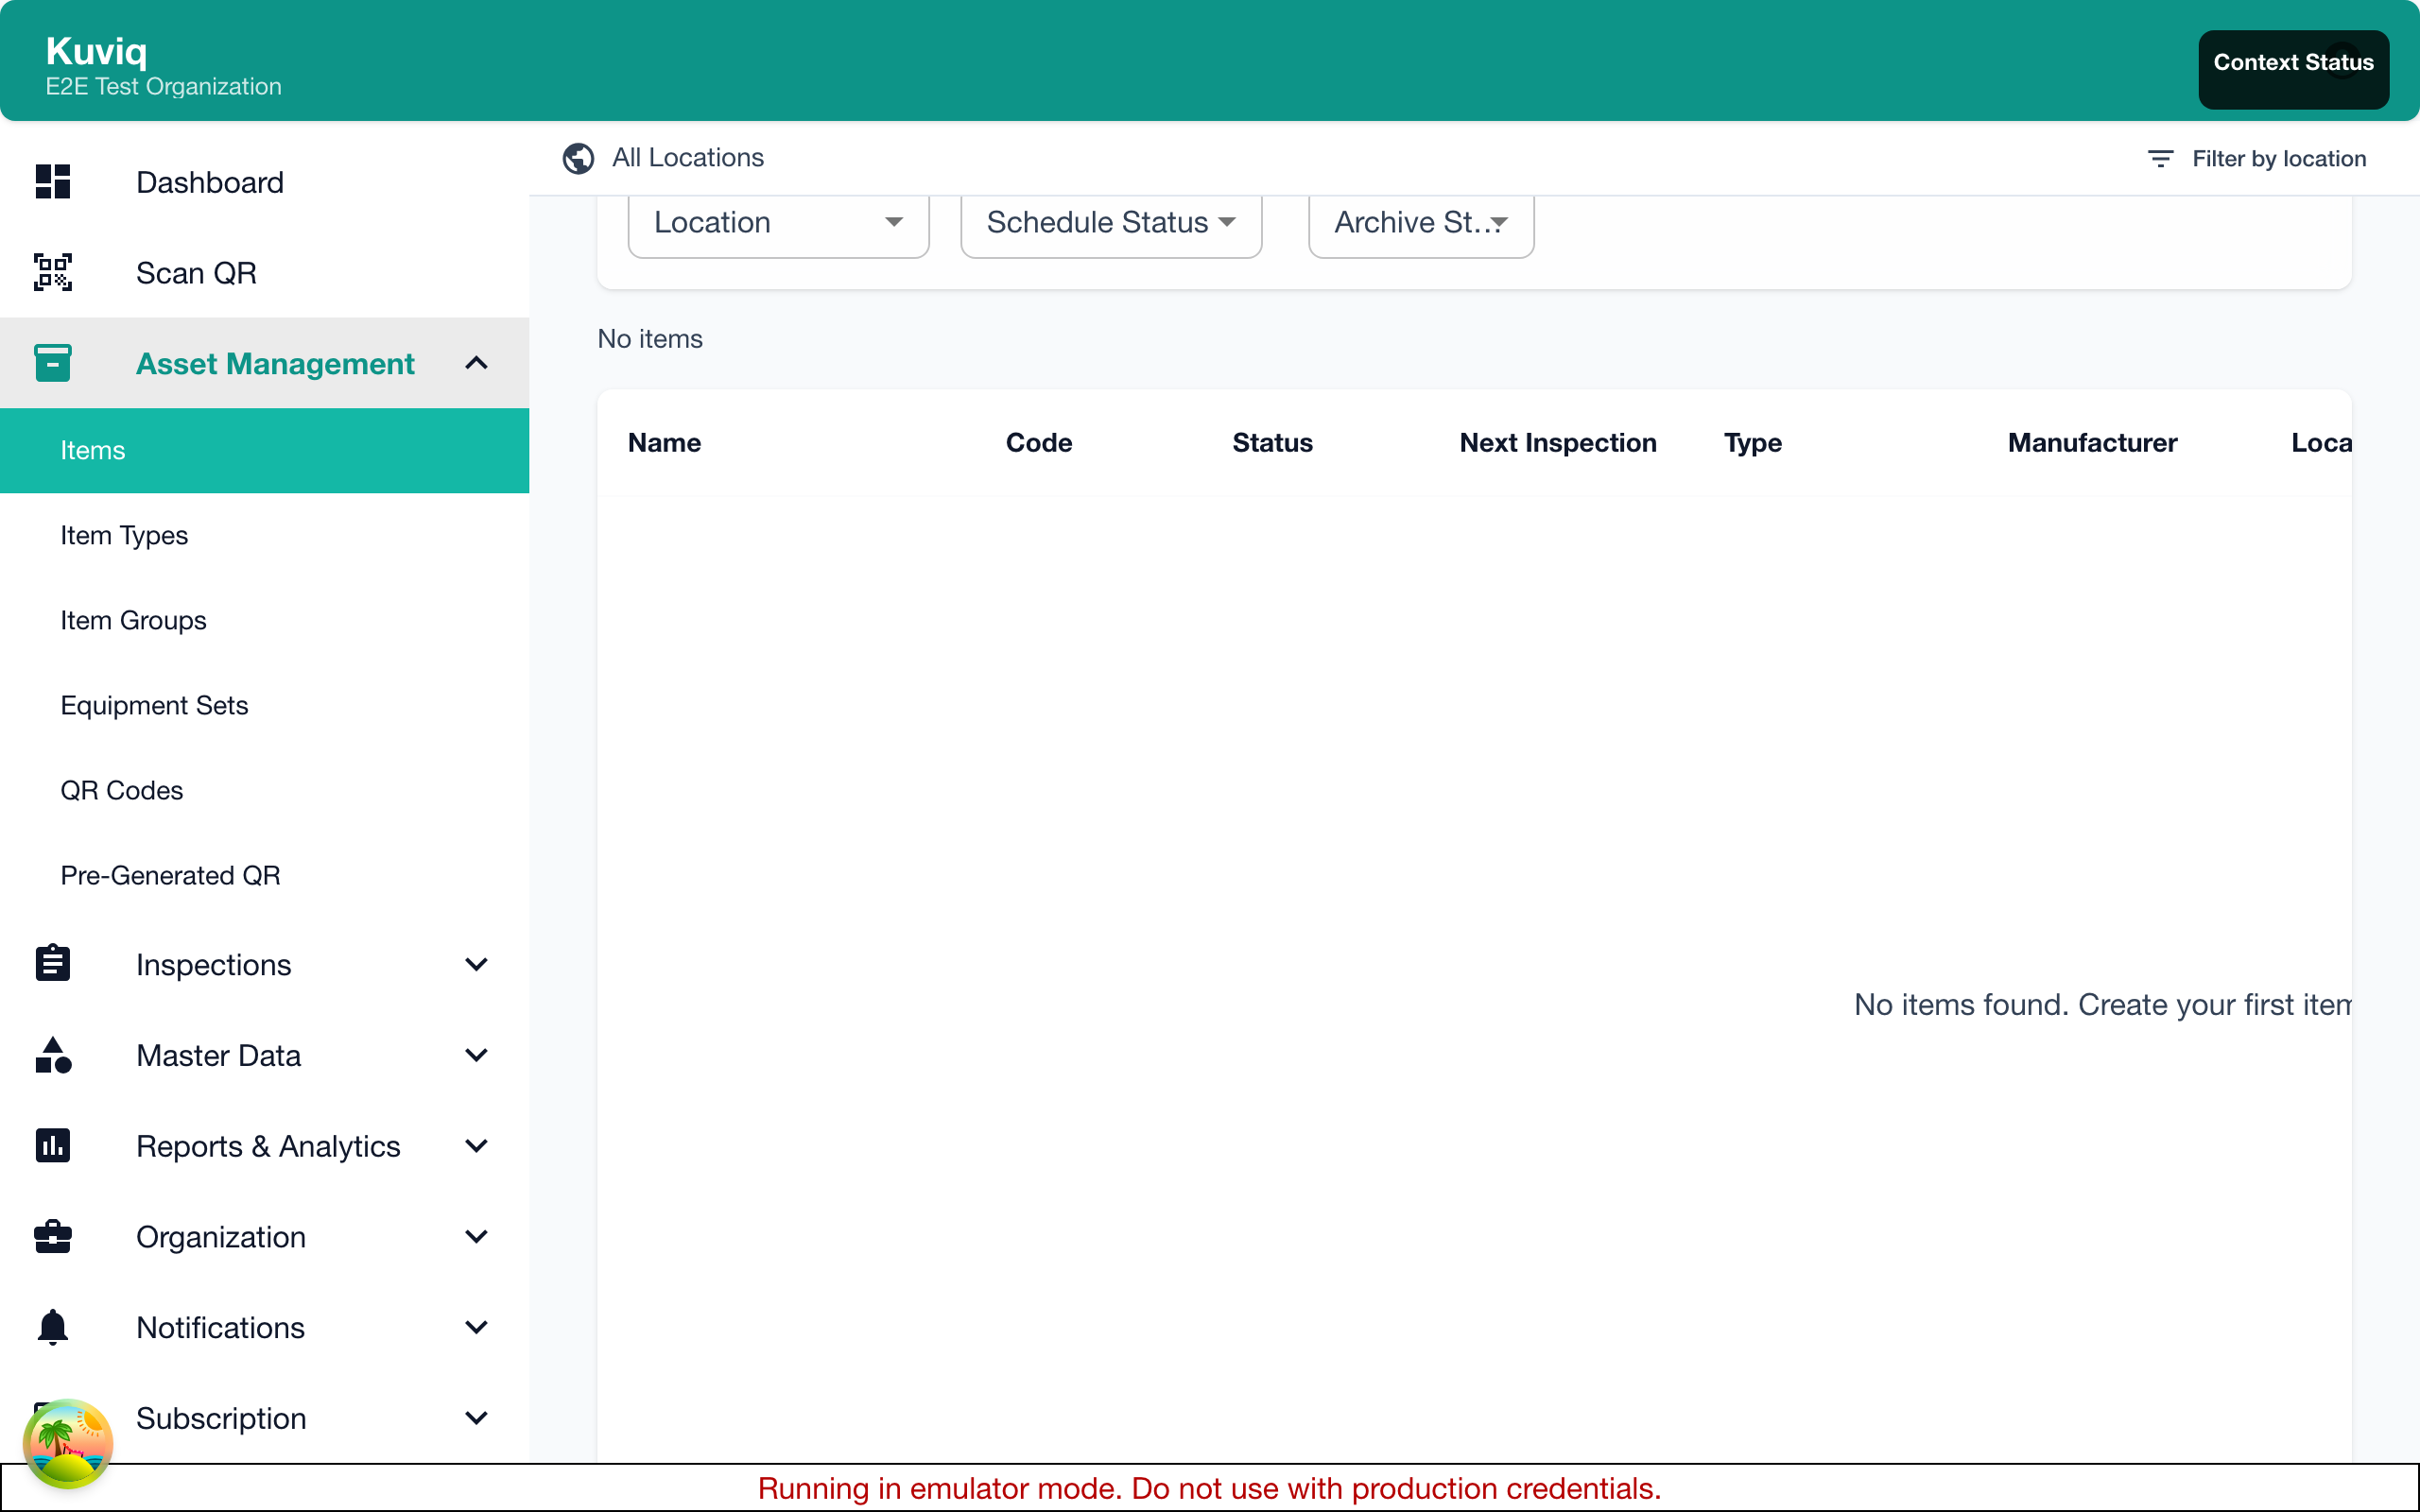Select the Items submenu entry

click(264, 450)
